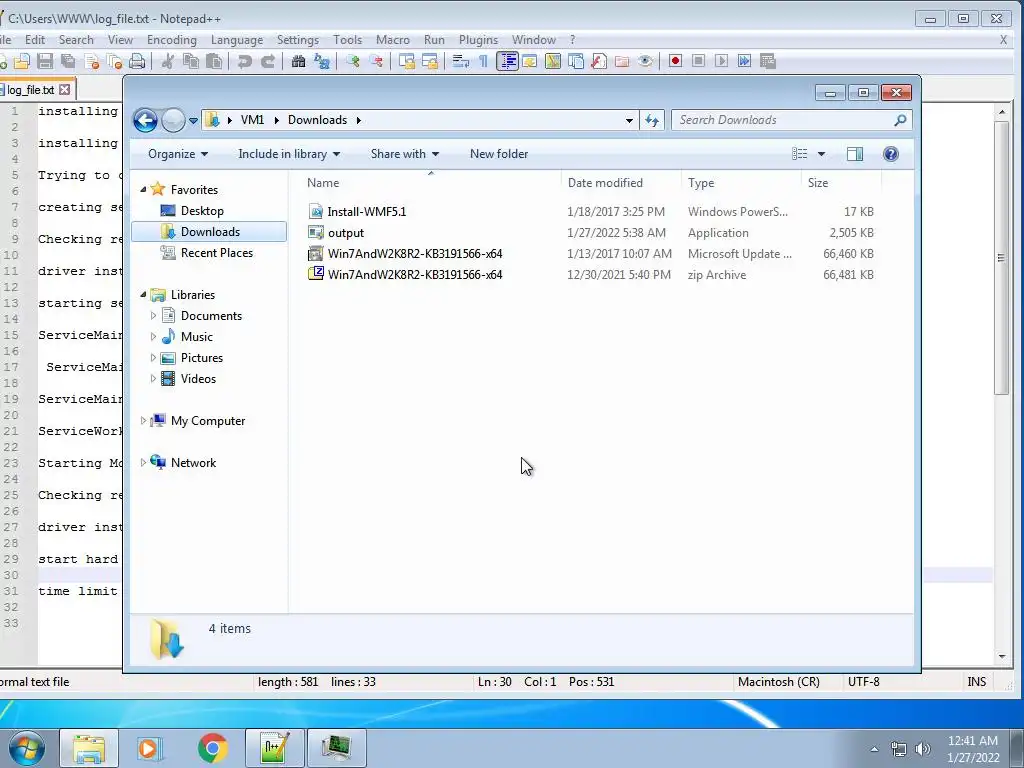
Task: Expand the My Computer tree node
Action: click(143, 421)
